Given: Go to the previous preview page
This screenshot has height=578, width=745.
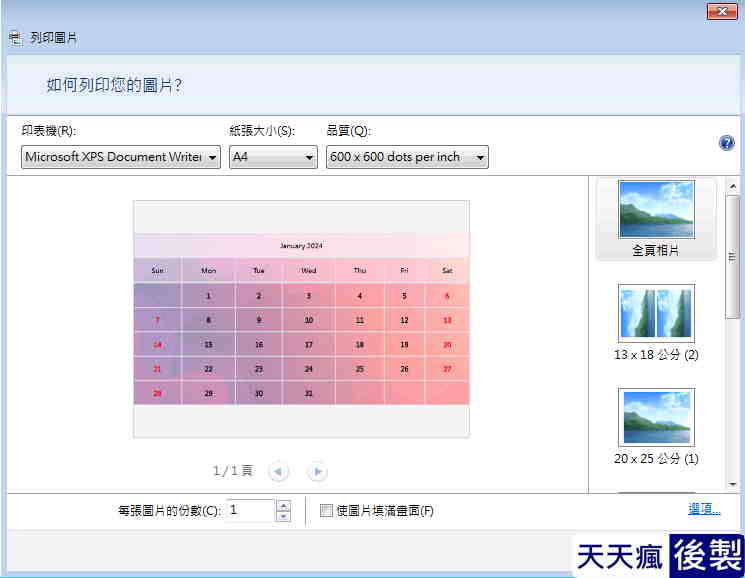Looking at the screenshot, I should click(278, 472).
